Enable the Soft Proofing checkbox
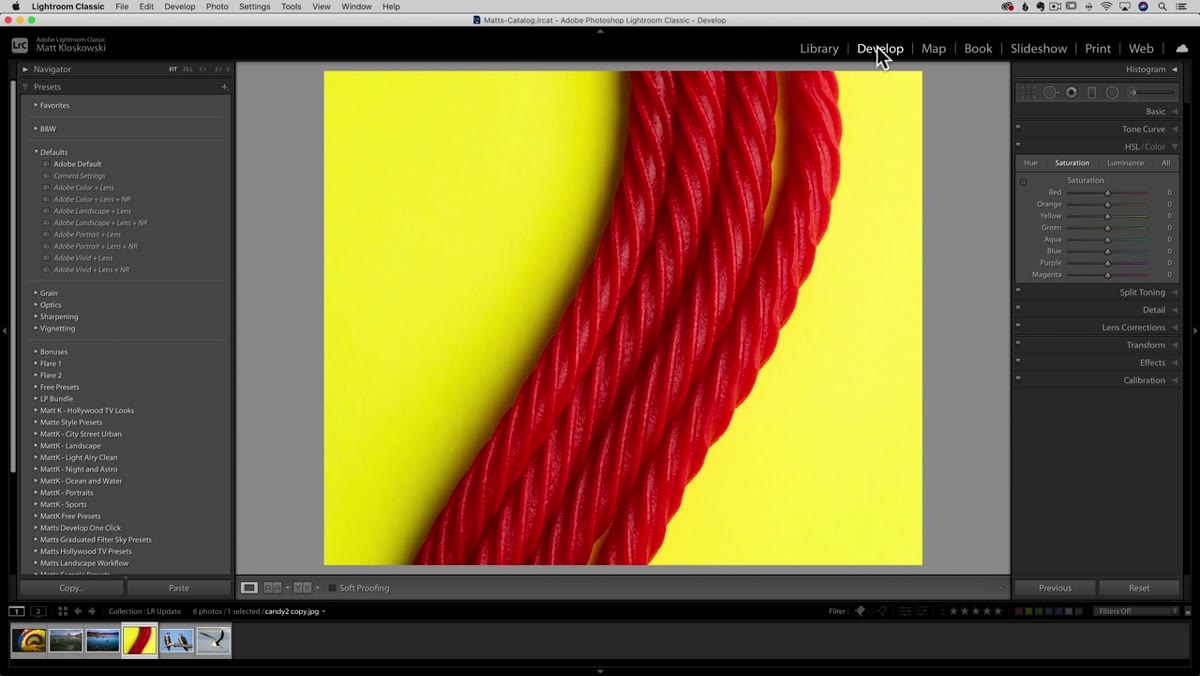1200x676 pixels. 332,588
